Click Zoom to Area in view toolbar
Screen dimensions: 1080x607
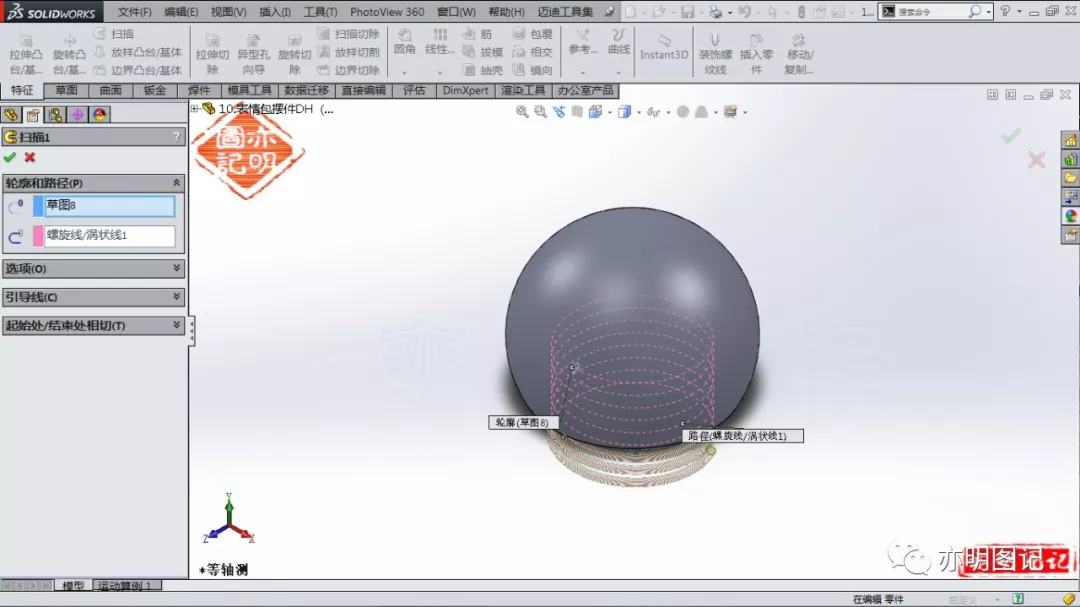pos(541,112)
